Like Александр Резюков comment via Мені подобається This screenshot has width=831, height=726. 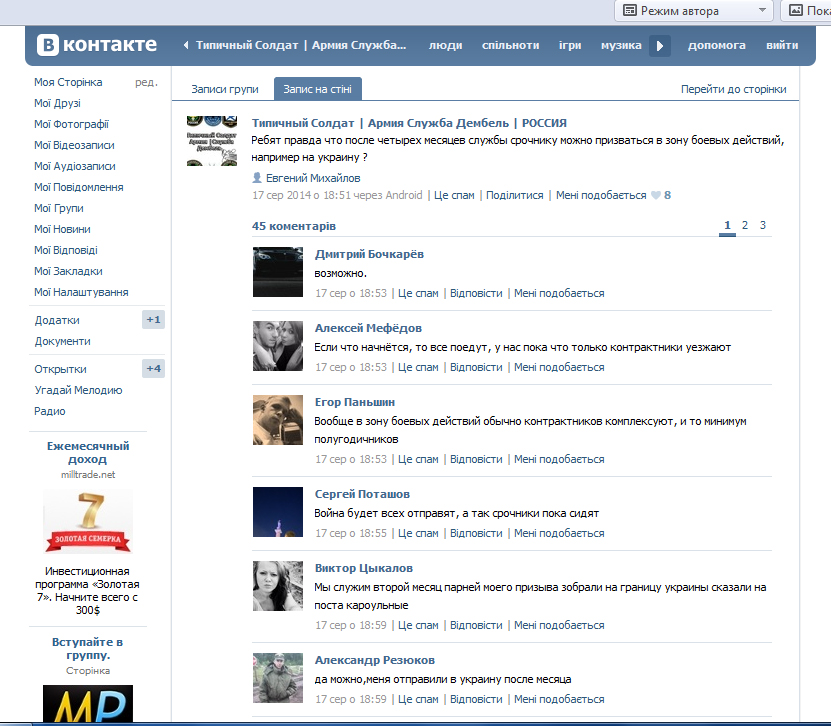coord(559,700)
